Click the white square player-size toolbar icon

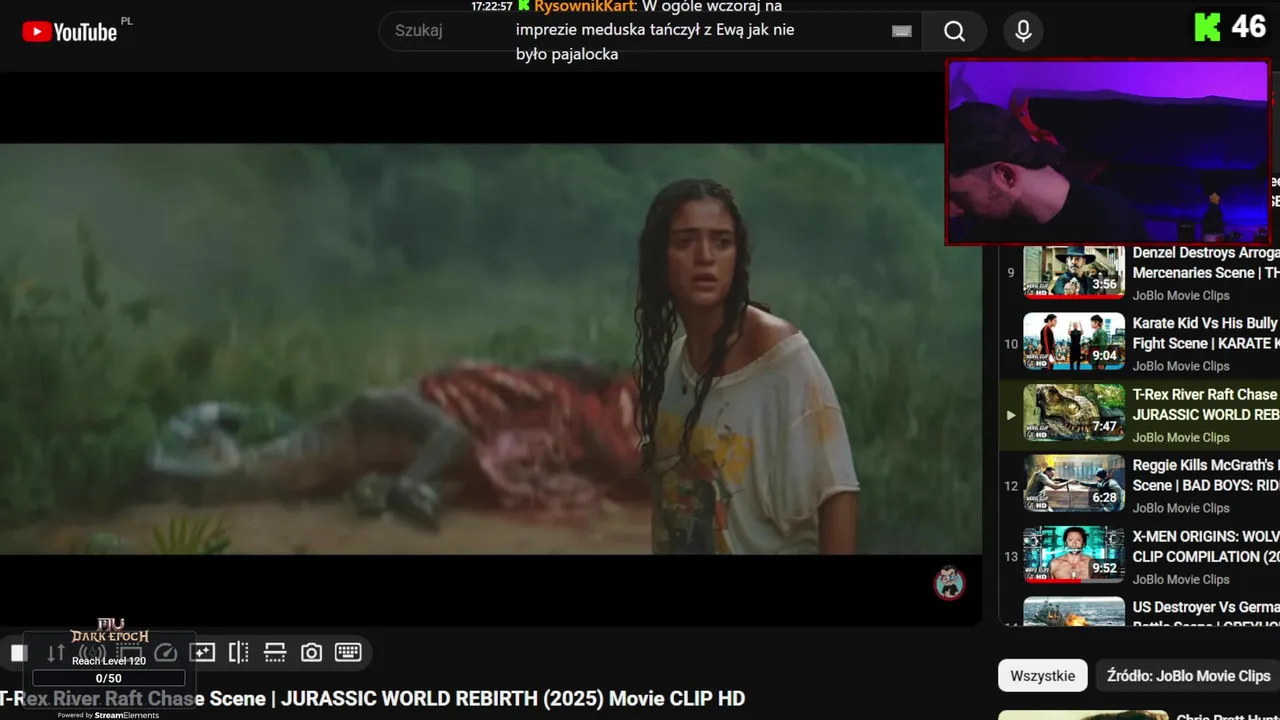[19, 653]
